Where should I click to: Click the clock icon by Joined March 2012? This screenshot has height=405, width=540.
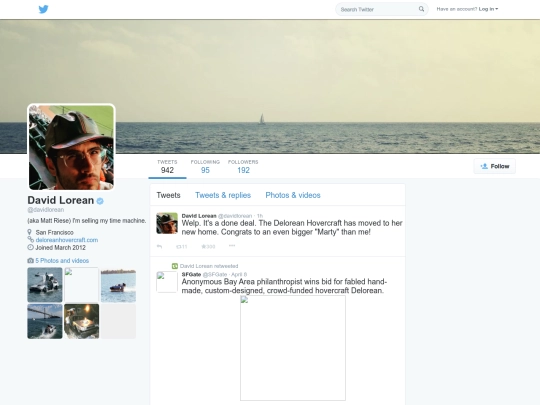pos(31,247)
